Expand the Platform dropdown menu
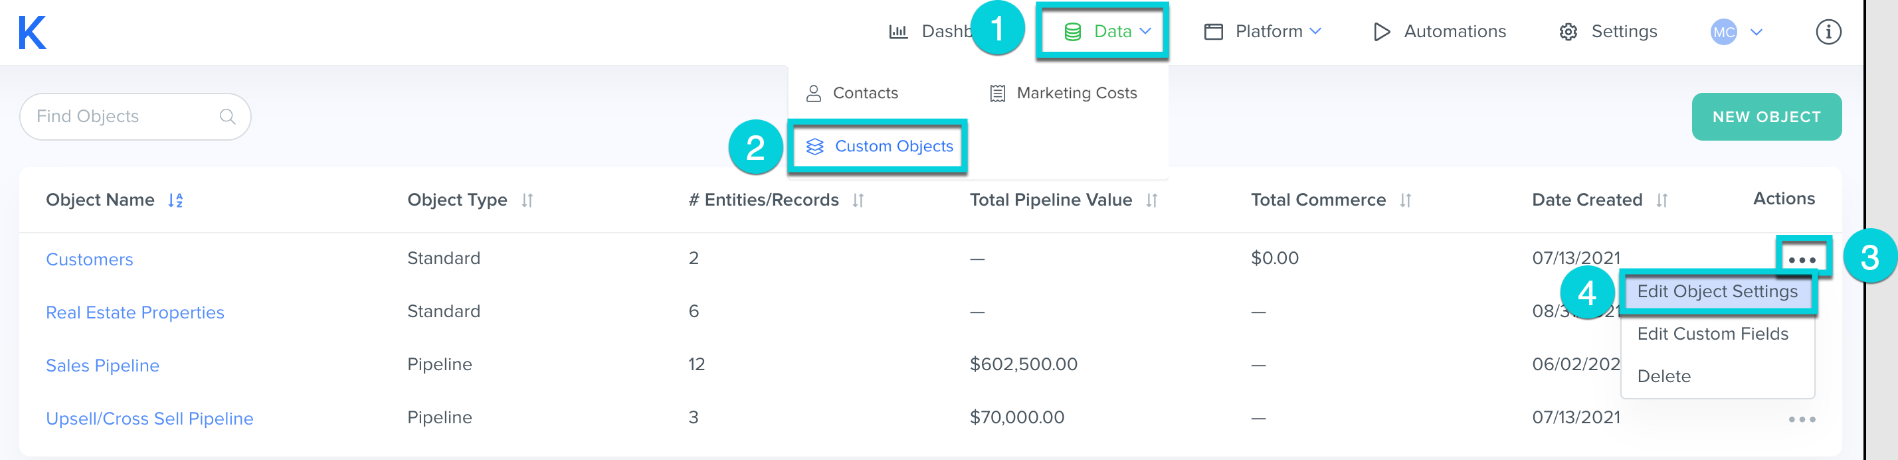This screenshot has height=460, width=1898. pos(1262,32)
